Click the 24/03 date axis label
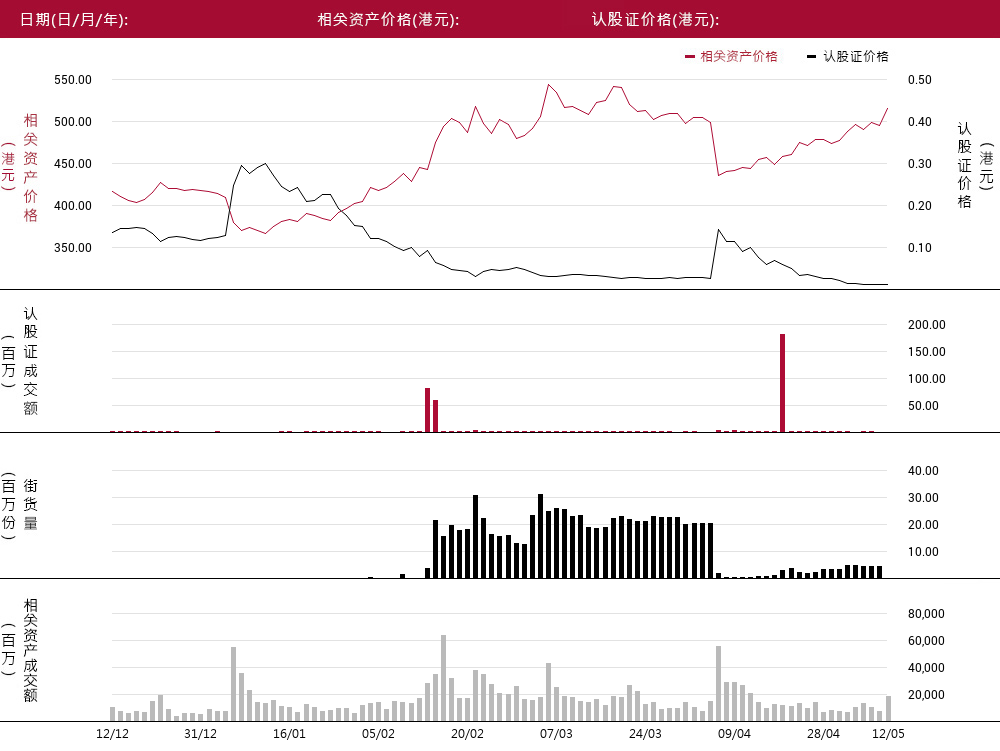 [x=645, y=734]
